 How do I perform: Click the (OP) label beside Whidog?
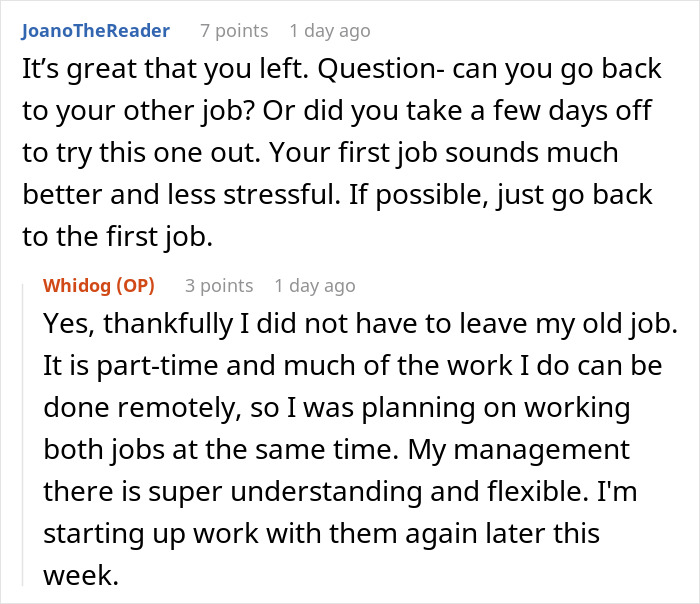tap(135, 286)
